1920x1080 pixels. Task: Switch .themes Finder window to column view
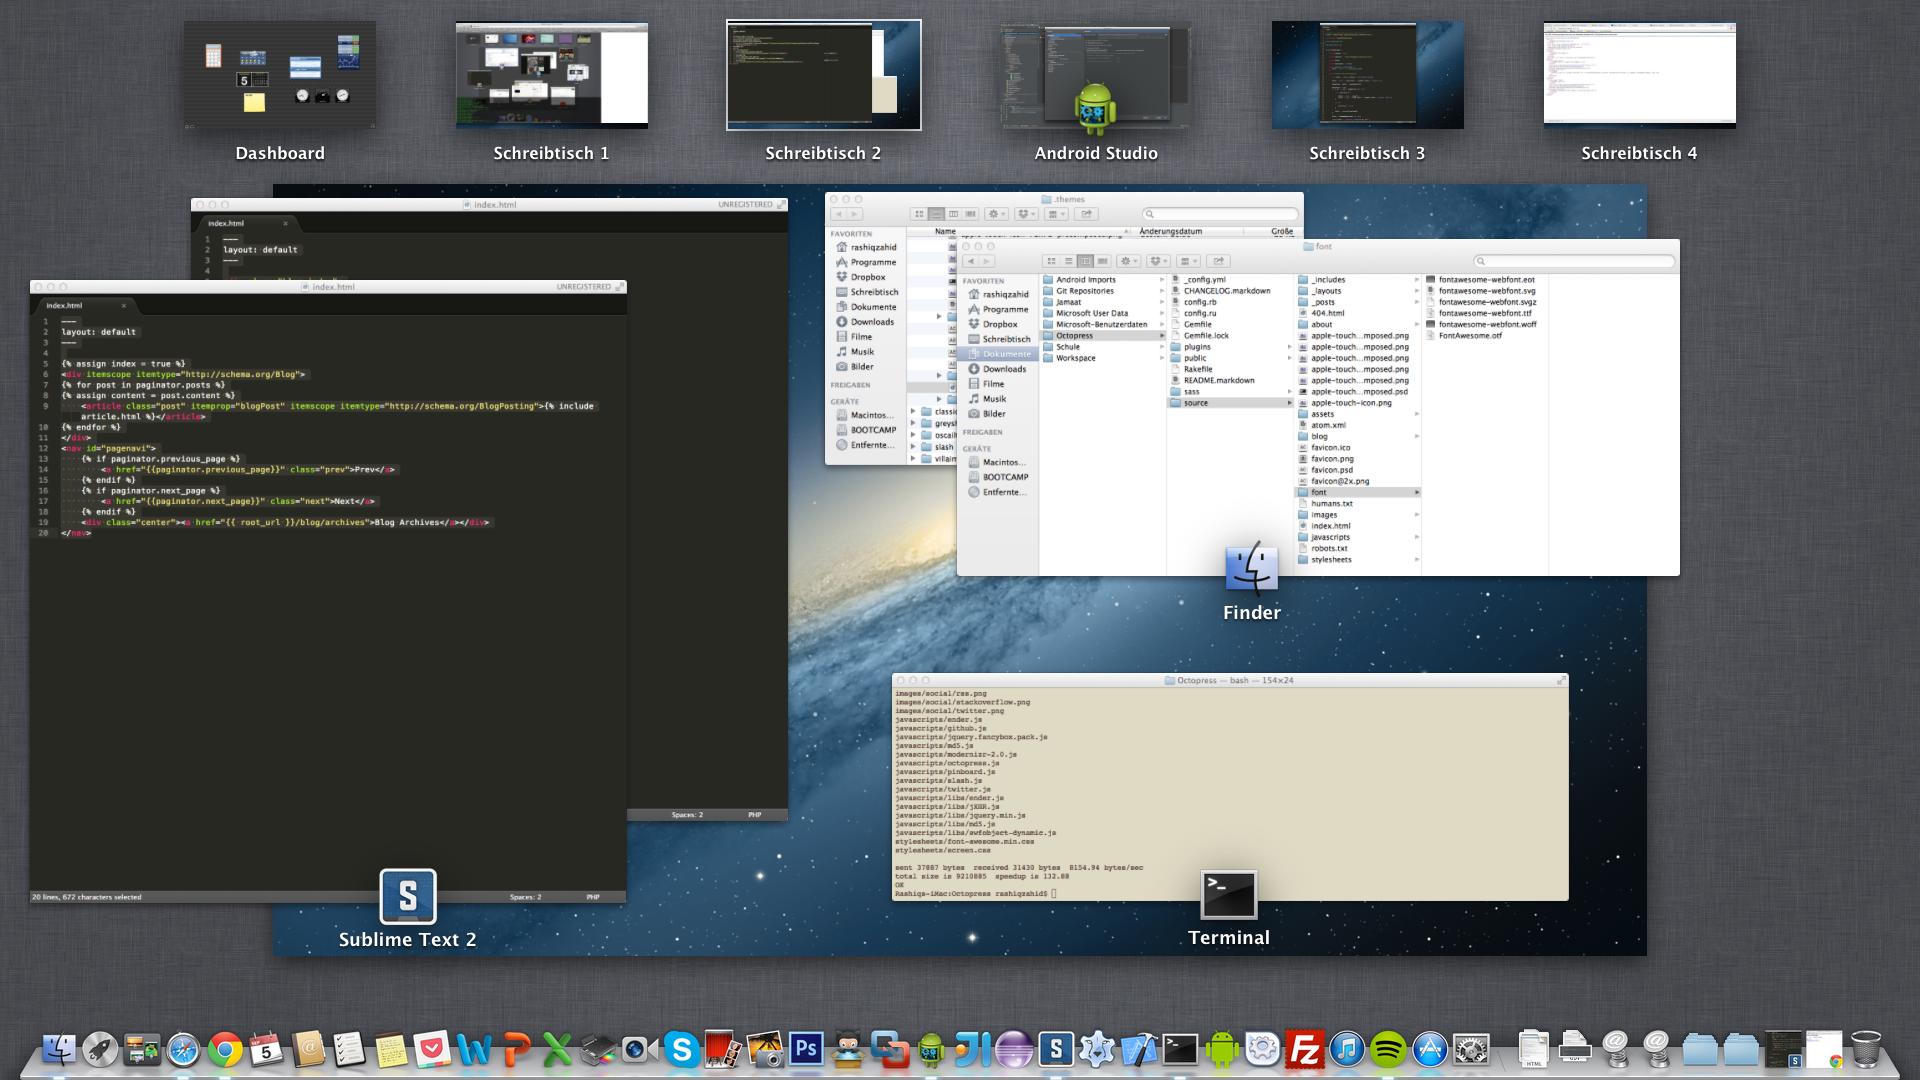(x=953, y=214)
